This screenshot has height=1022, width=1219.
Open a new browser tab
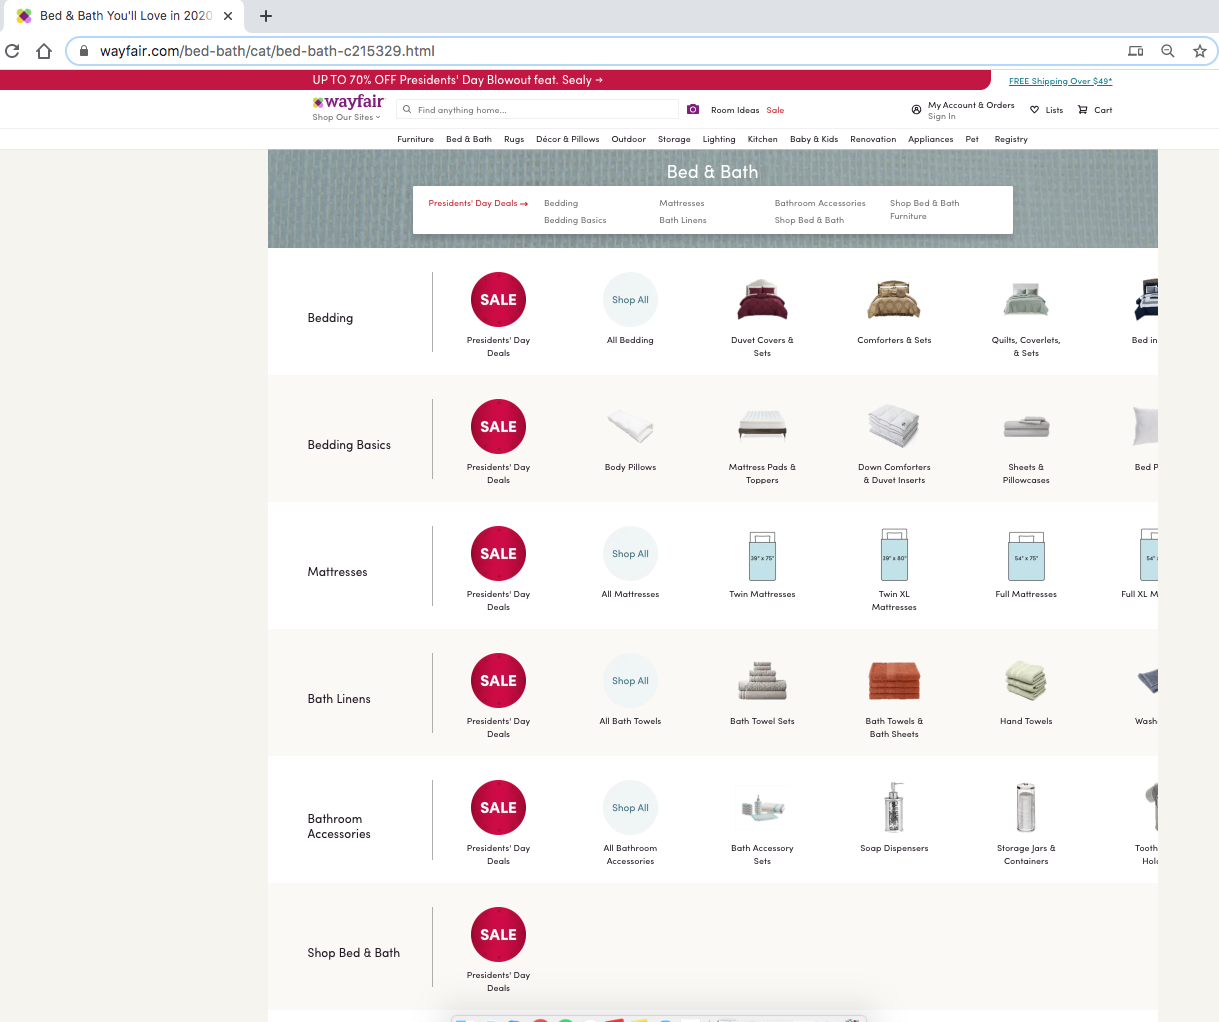pyautogui.click(x=266, y=16)
